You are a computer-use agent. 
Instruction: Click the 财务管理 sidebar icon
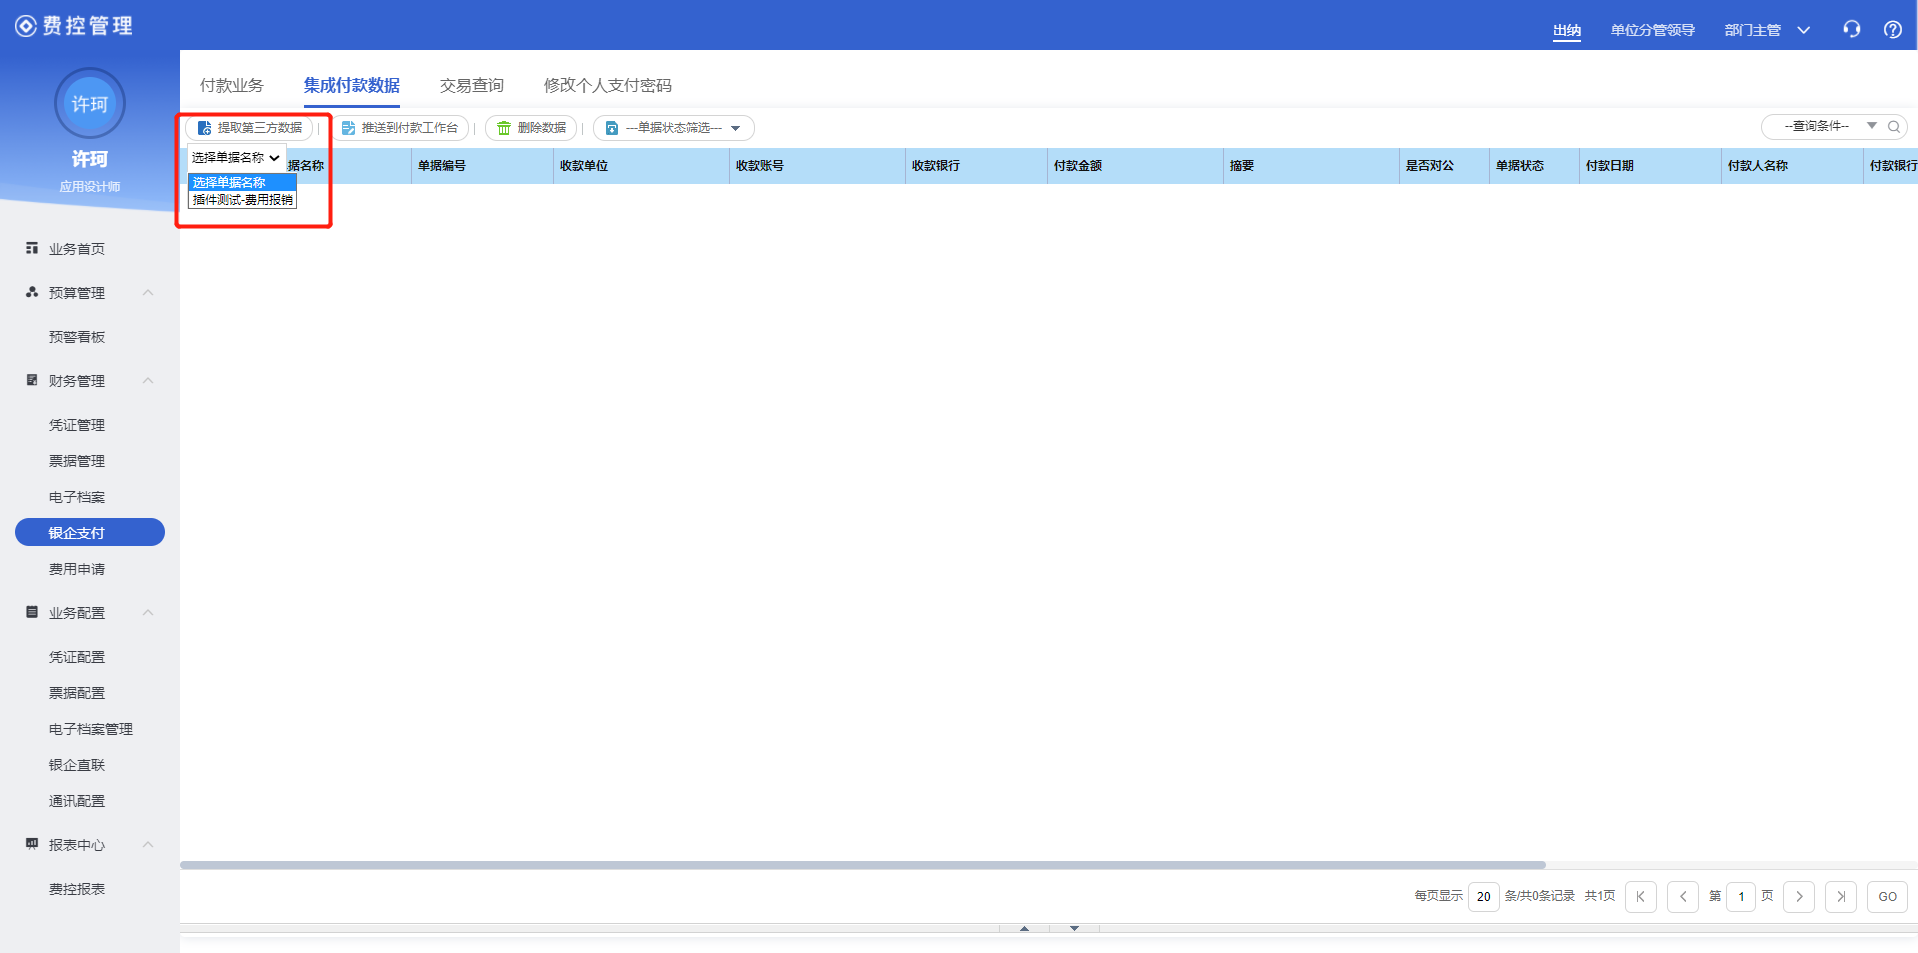(x=32, y=380)
